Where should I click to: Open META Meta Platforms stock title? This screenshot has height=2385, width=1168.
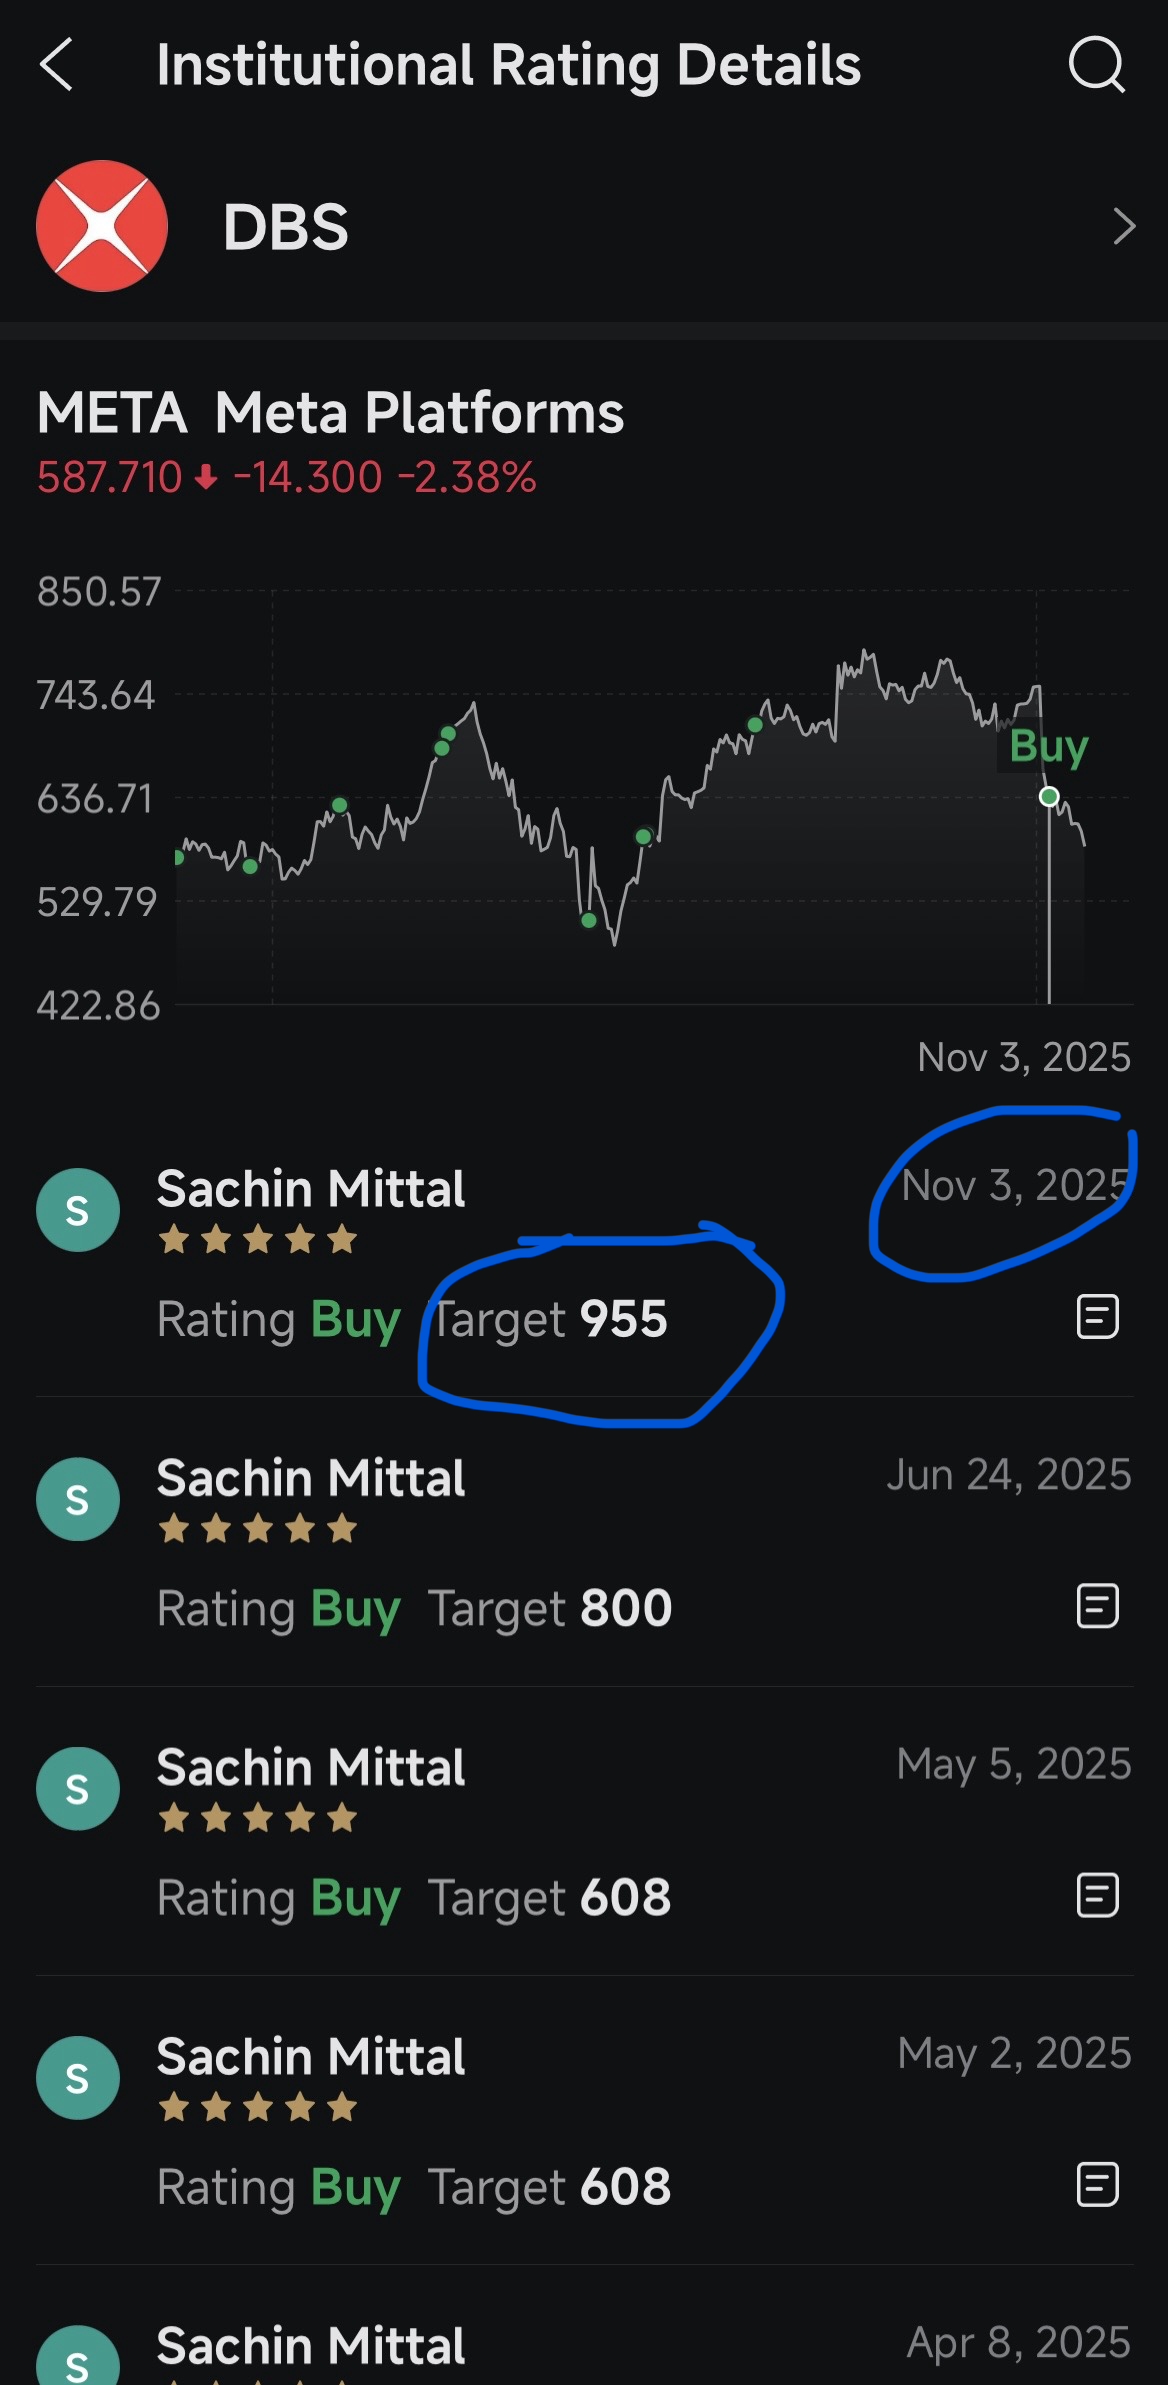tap(330, 412)
